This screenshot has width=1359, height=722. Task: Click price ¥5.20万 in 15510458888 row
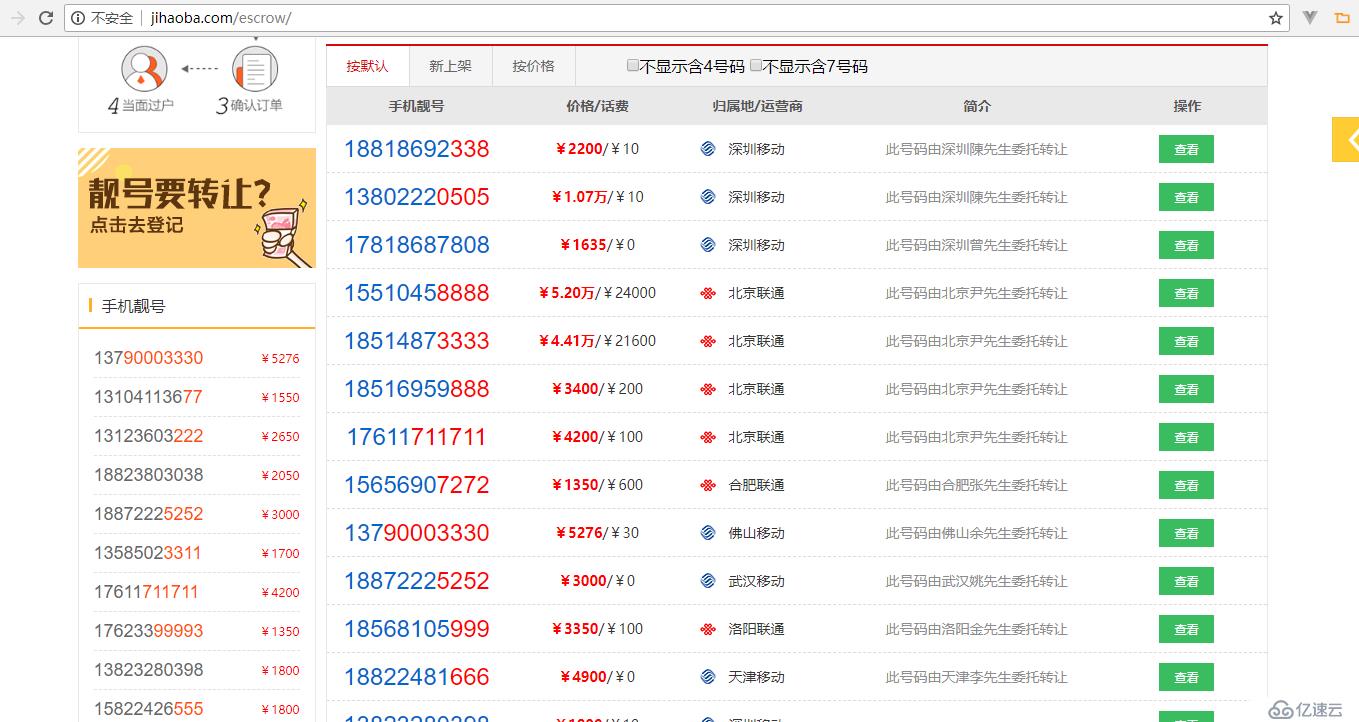point(567,293)
